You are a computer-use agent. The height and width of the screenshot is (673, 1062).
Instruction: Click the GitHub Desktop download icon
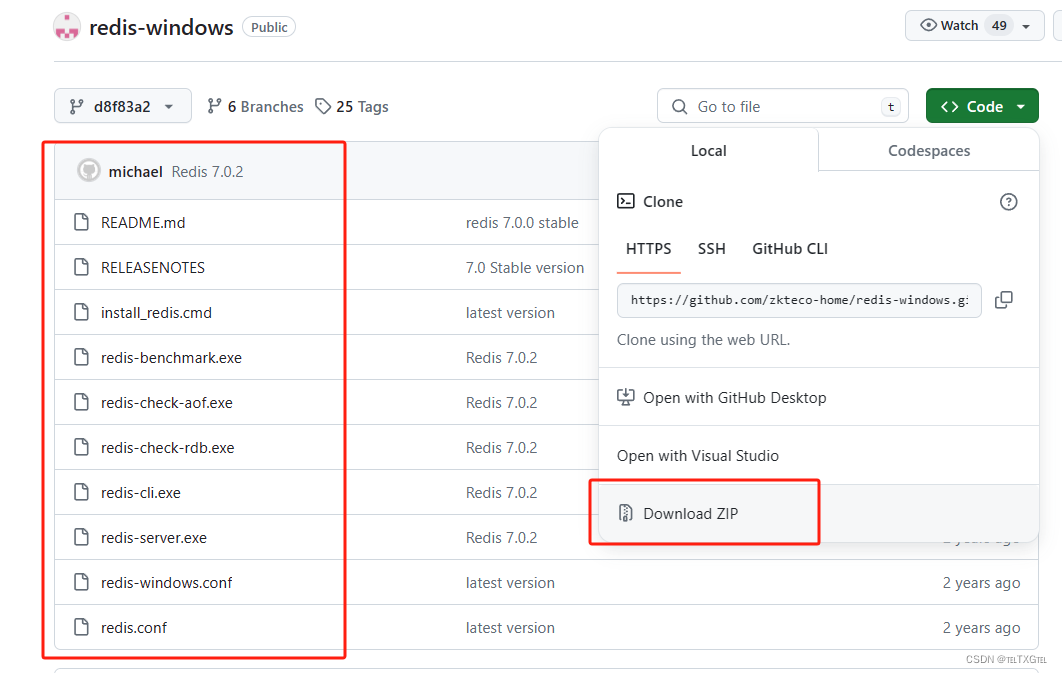(x=625, y=397)
